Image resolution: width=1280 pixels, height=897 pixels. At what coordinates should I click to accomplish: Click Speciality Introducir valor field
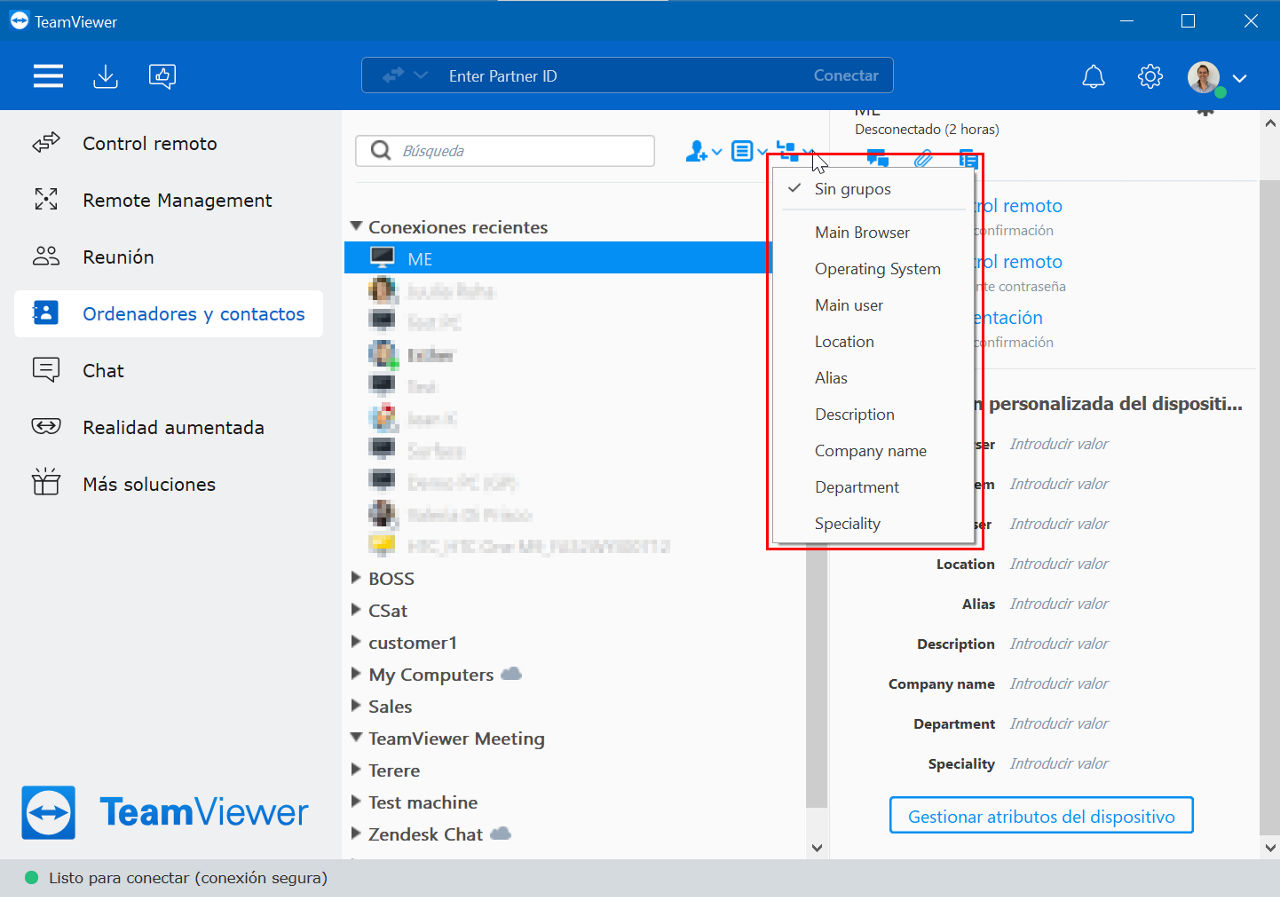point(1059,764)
